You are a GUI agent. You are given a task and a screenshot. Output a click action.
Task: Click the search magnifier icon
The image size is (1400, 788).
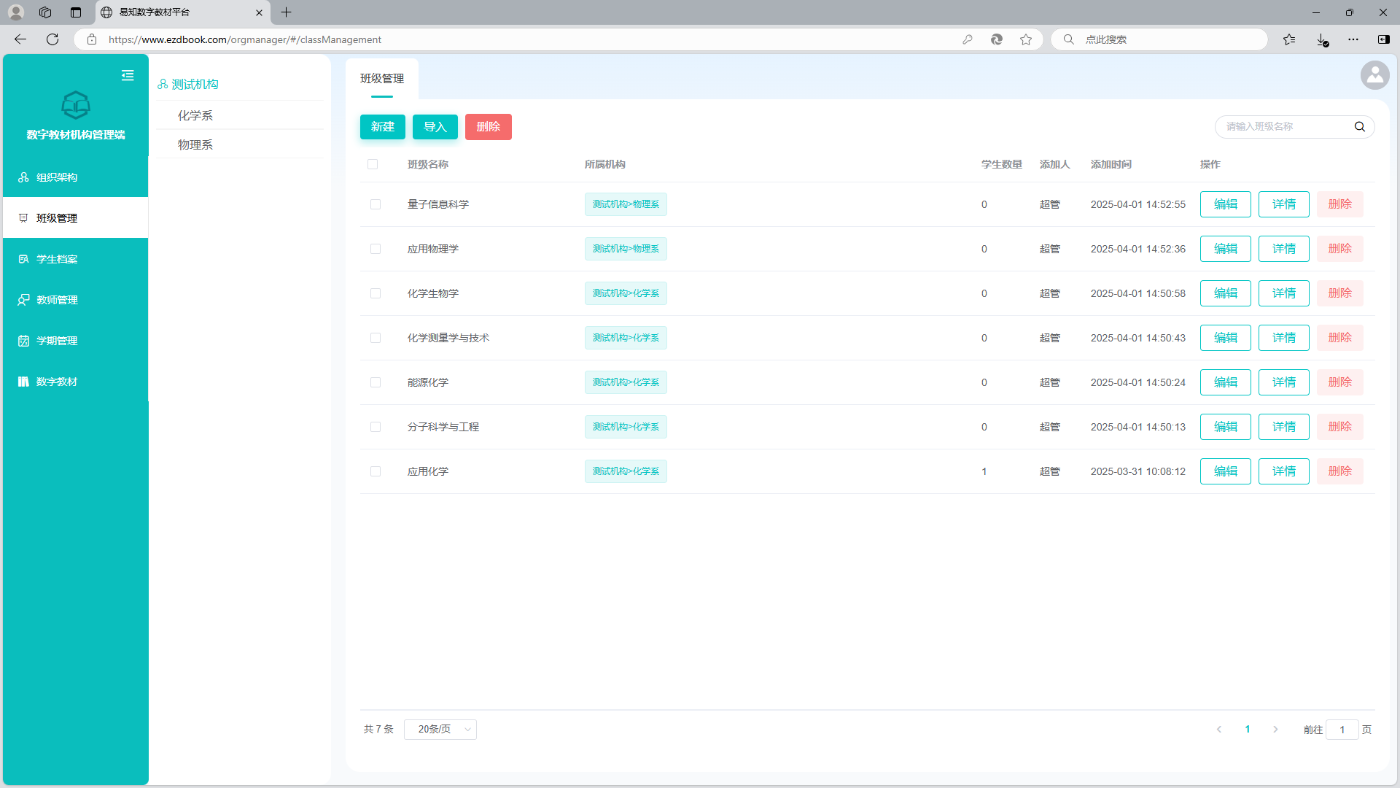click(x=1359, y=127)
